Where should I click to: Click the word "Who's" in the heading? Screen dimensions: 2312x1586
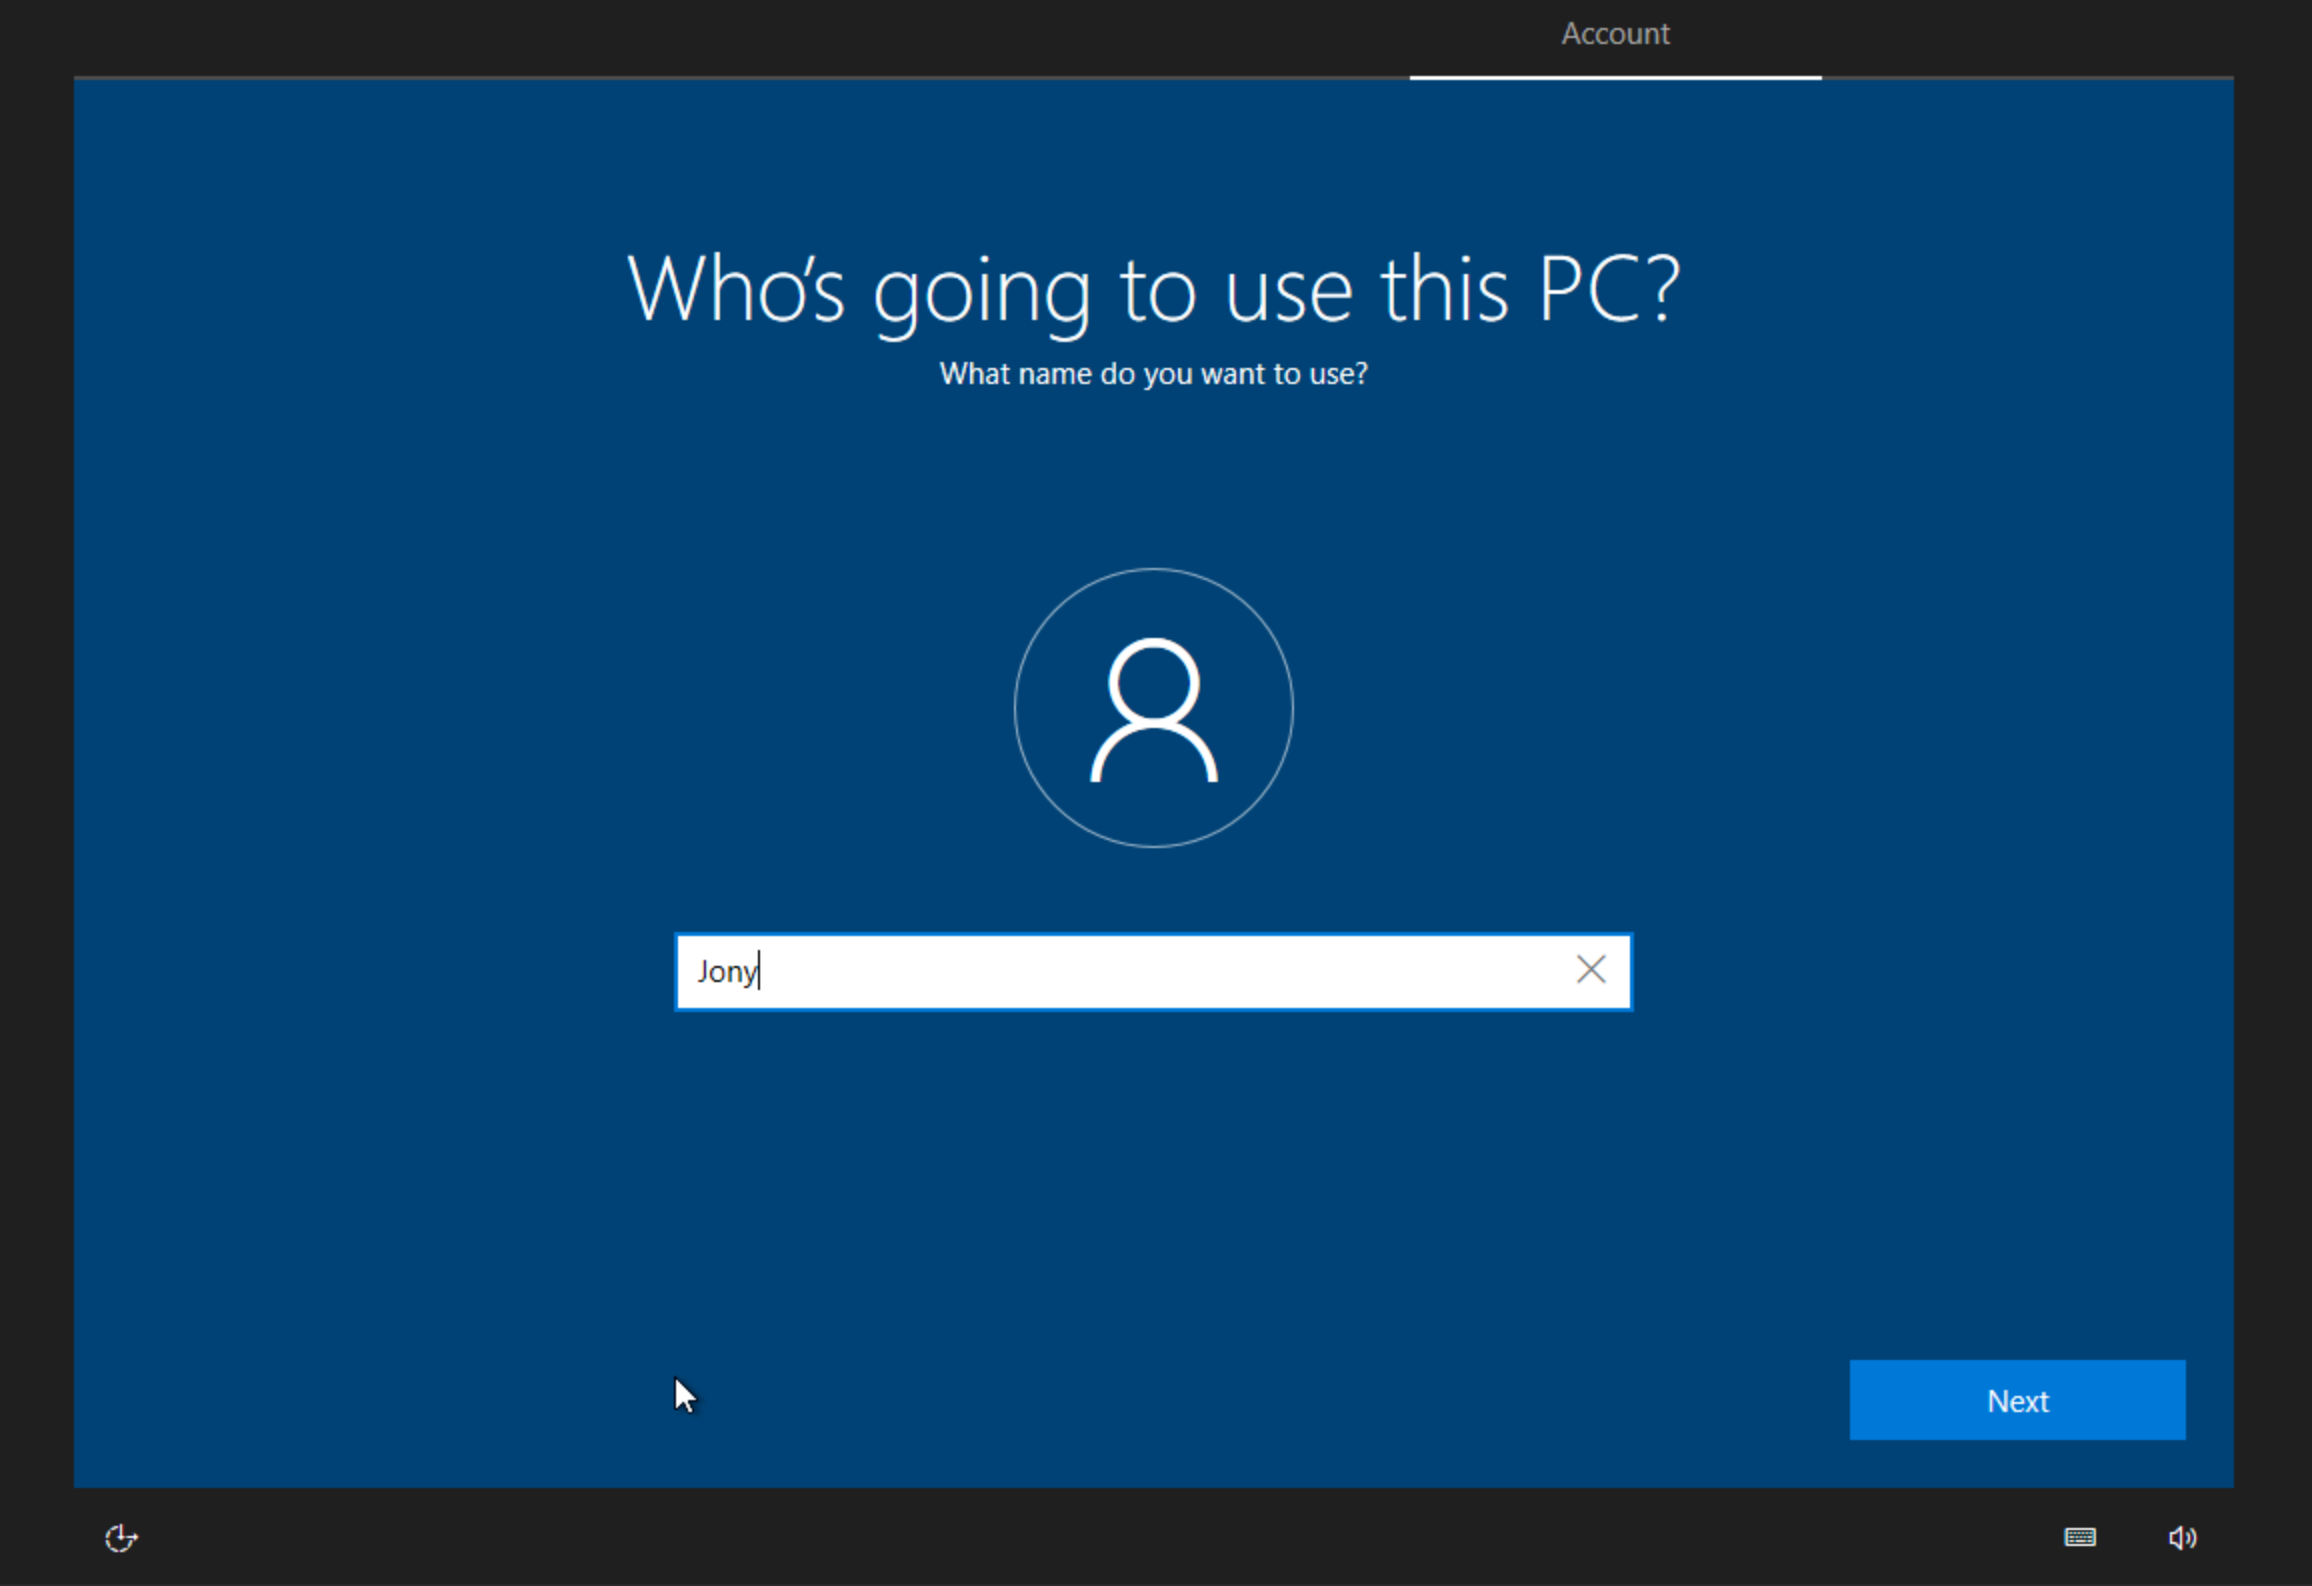[x=735, y=290]
